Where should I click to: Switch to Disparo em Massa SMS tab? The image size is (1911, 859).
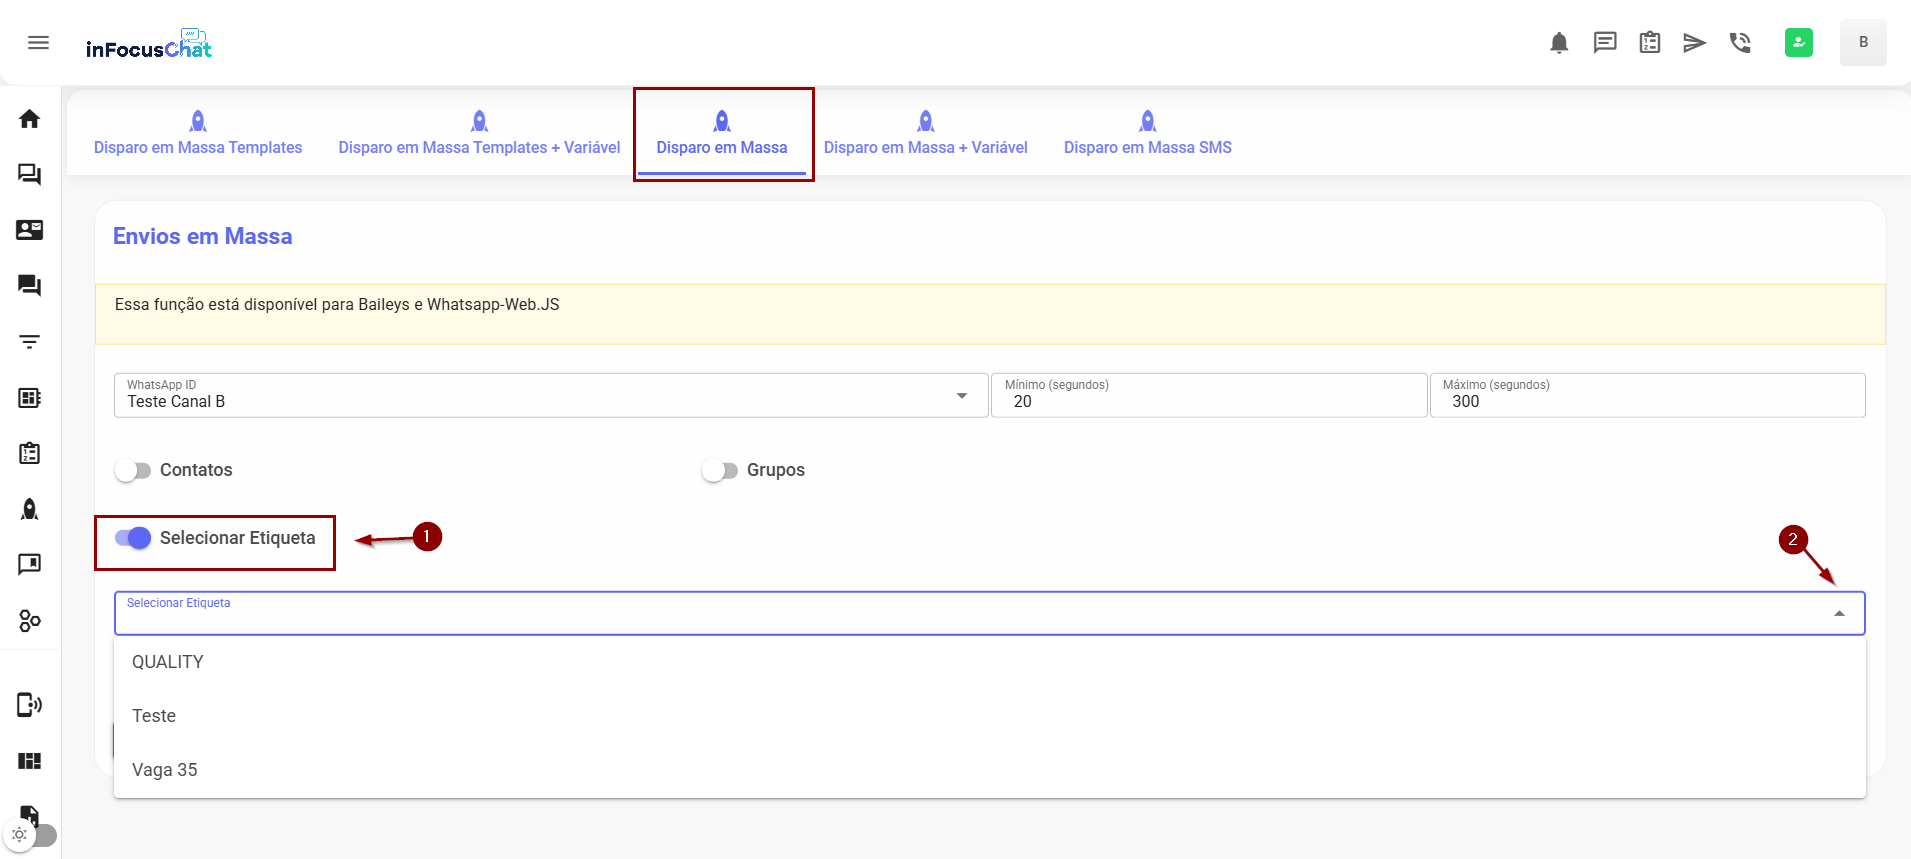click(1147, 134)
